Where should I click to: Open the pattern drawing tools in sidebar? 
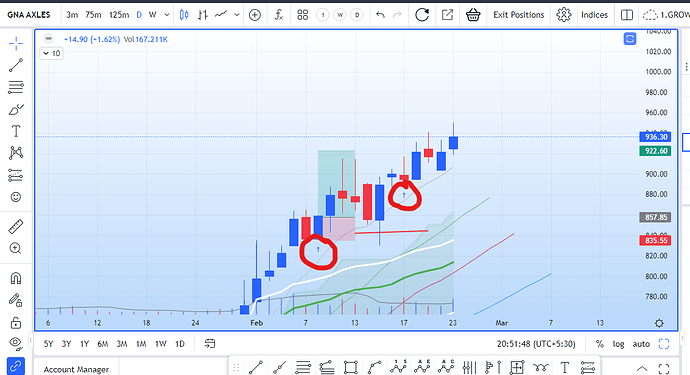coord(16,153)
